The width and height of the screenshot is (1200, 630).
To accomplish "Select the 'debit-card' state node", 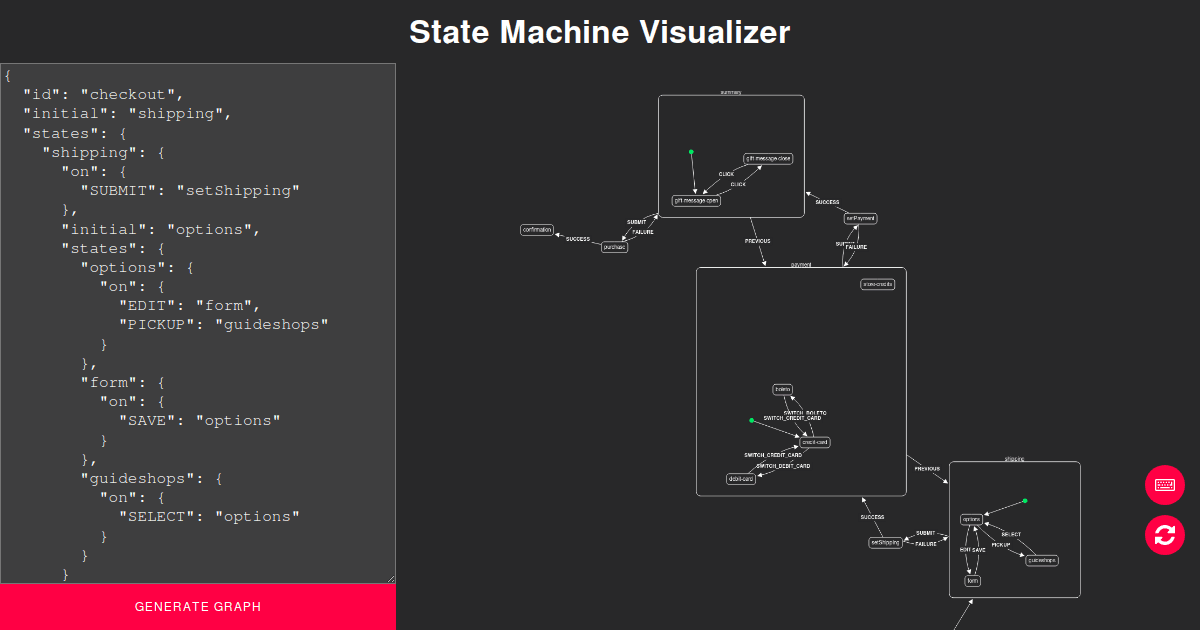I will [741, 479].
